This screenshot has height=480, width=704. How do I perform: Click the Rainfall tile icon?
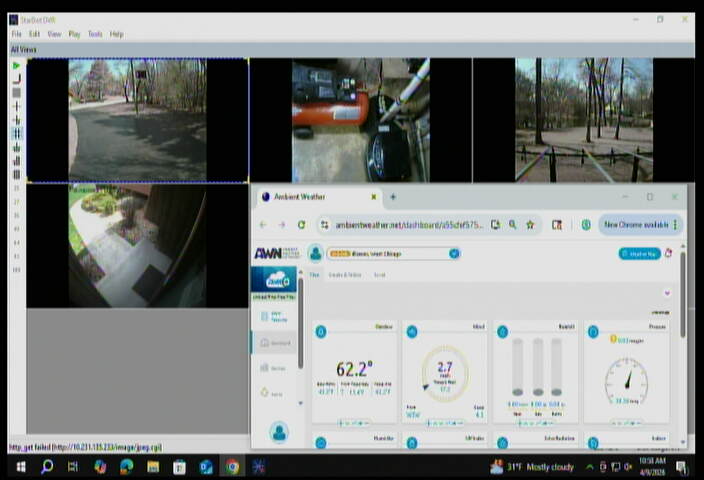502,332
